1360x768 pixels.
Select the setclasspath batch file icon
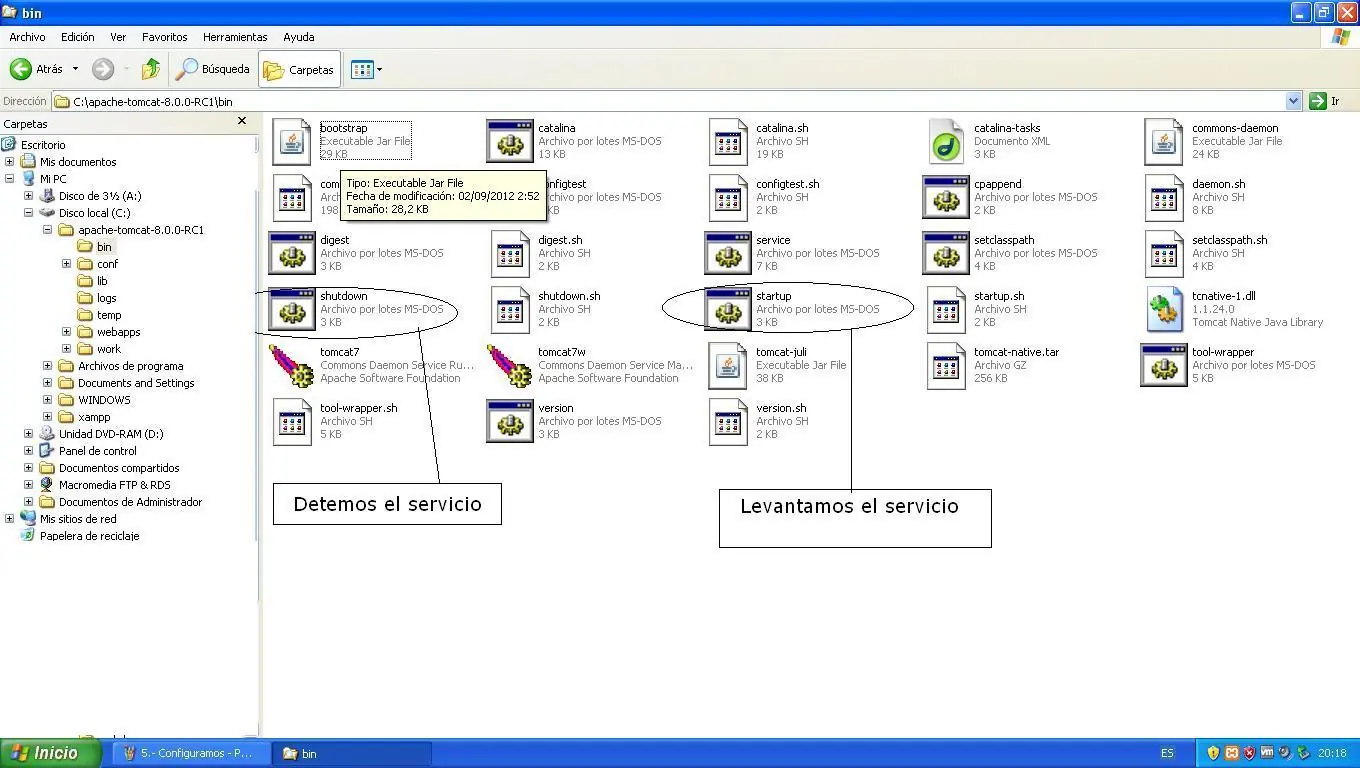pyautogui.click(x=946, y=254)
